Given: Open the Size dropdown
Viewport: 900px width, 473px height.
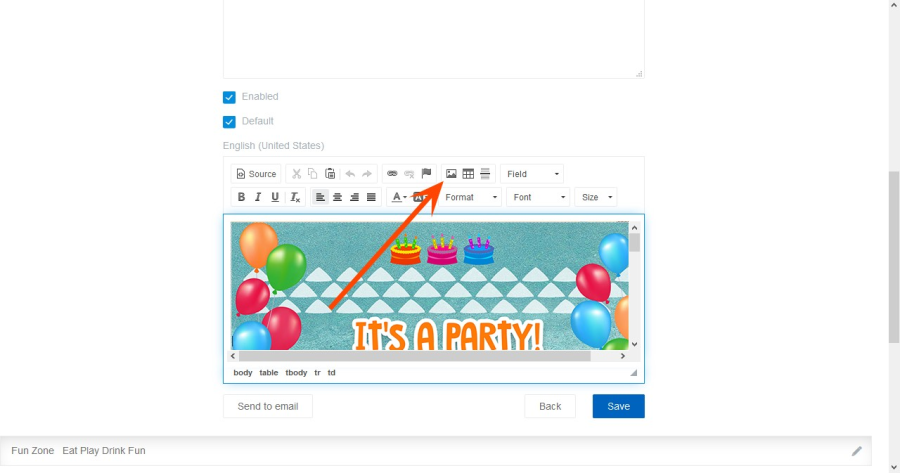Looking at the screenshot, I should point(595,198).
